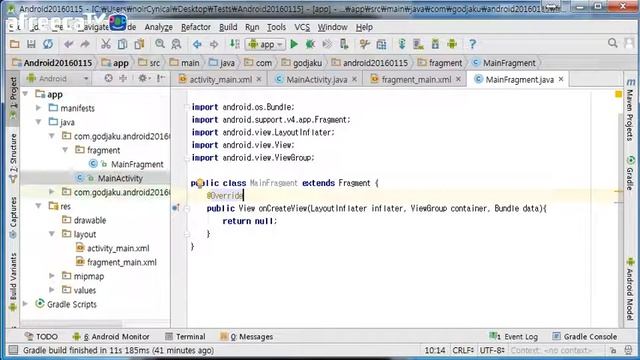Click the Open folder toolbar icon
This screenshot has height=360, width=640.
pos(15,44)
